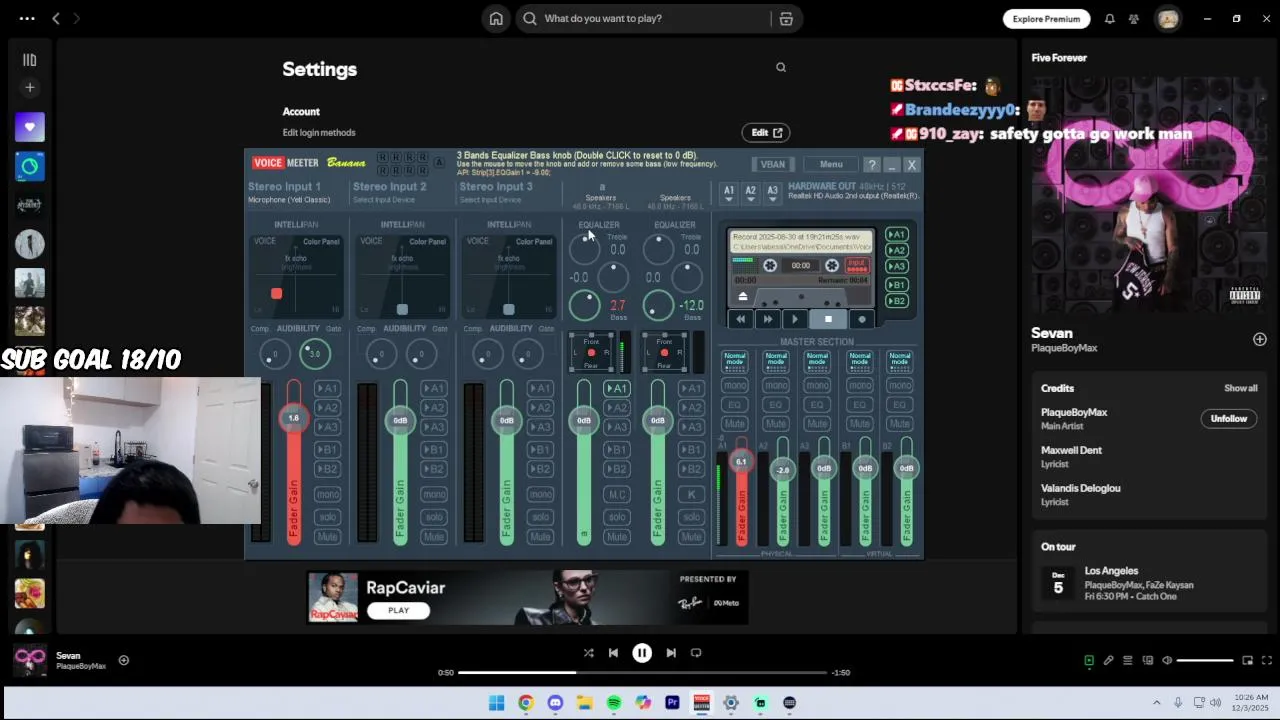Viewport: 1280px width, 720px height.
Task: Open Voicemeeter Menu
Action: [831, 164]
